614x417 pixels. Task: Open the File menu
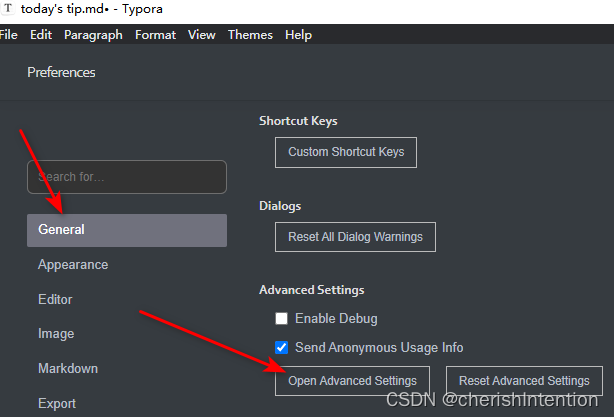[x=8, y=35]
